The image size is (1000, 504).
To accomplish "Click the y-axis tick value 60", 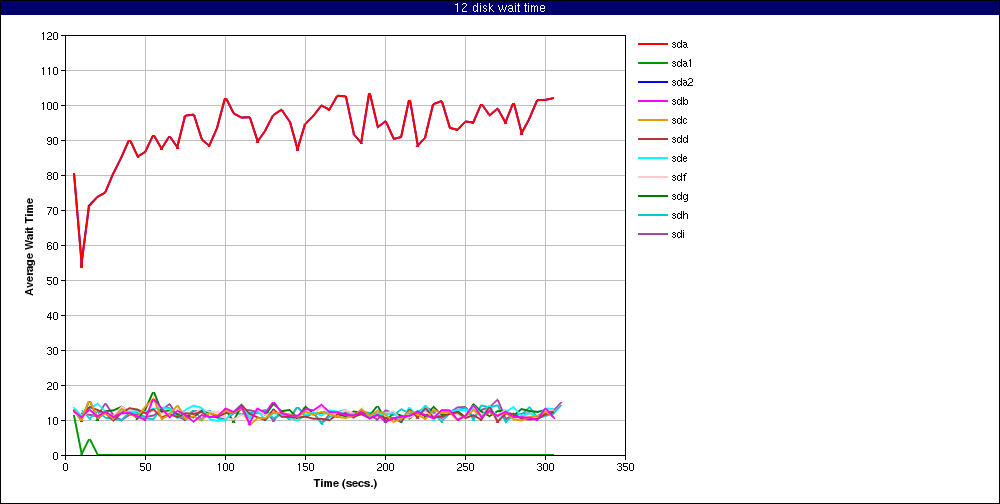I will pos(54,246).
